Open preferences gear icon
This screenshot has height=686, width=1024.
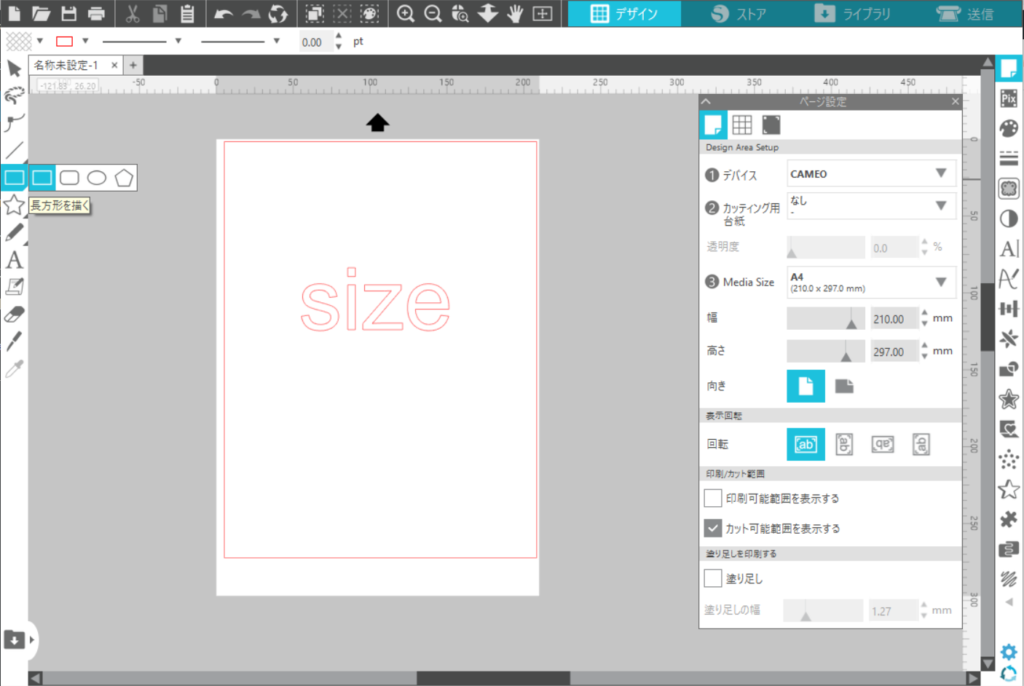tap(1008, 651)
